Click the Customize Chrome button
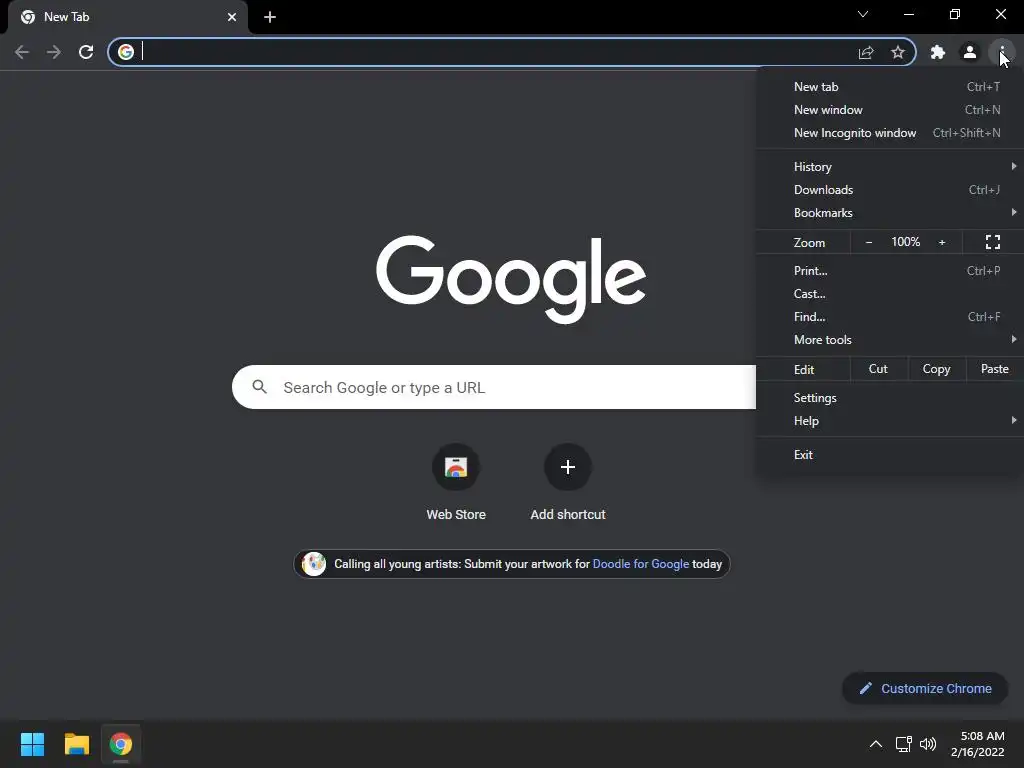 [925, 688]
